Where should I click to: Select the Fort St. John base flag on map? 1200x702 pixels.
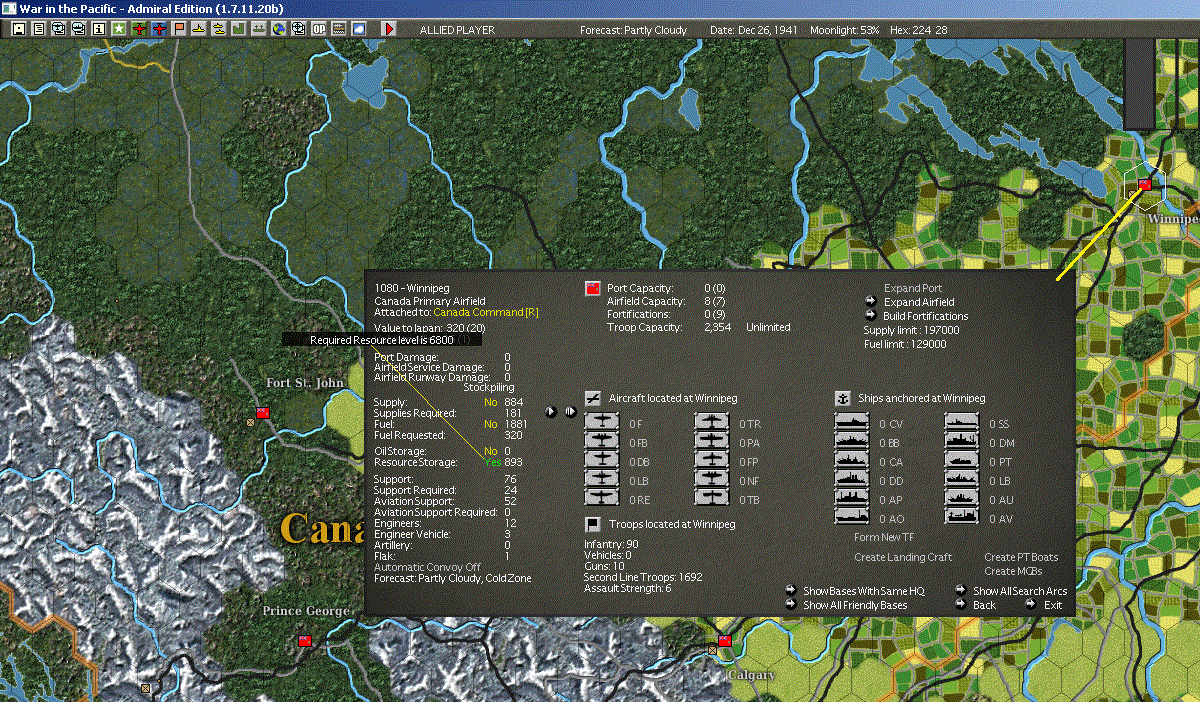(x=263, y=412)
